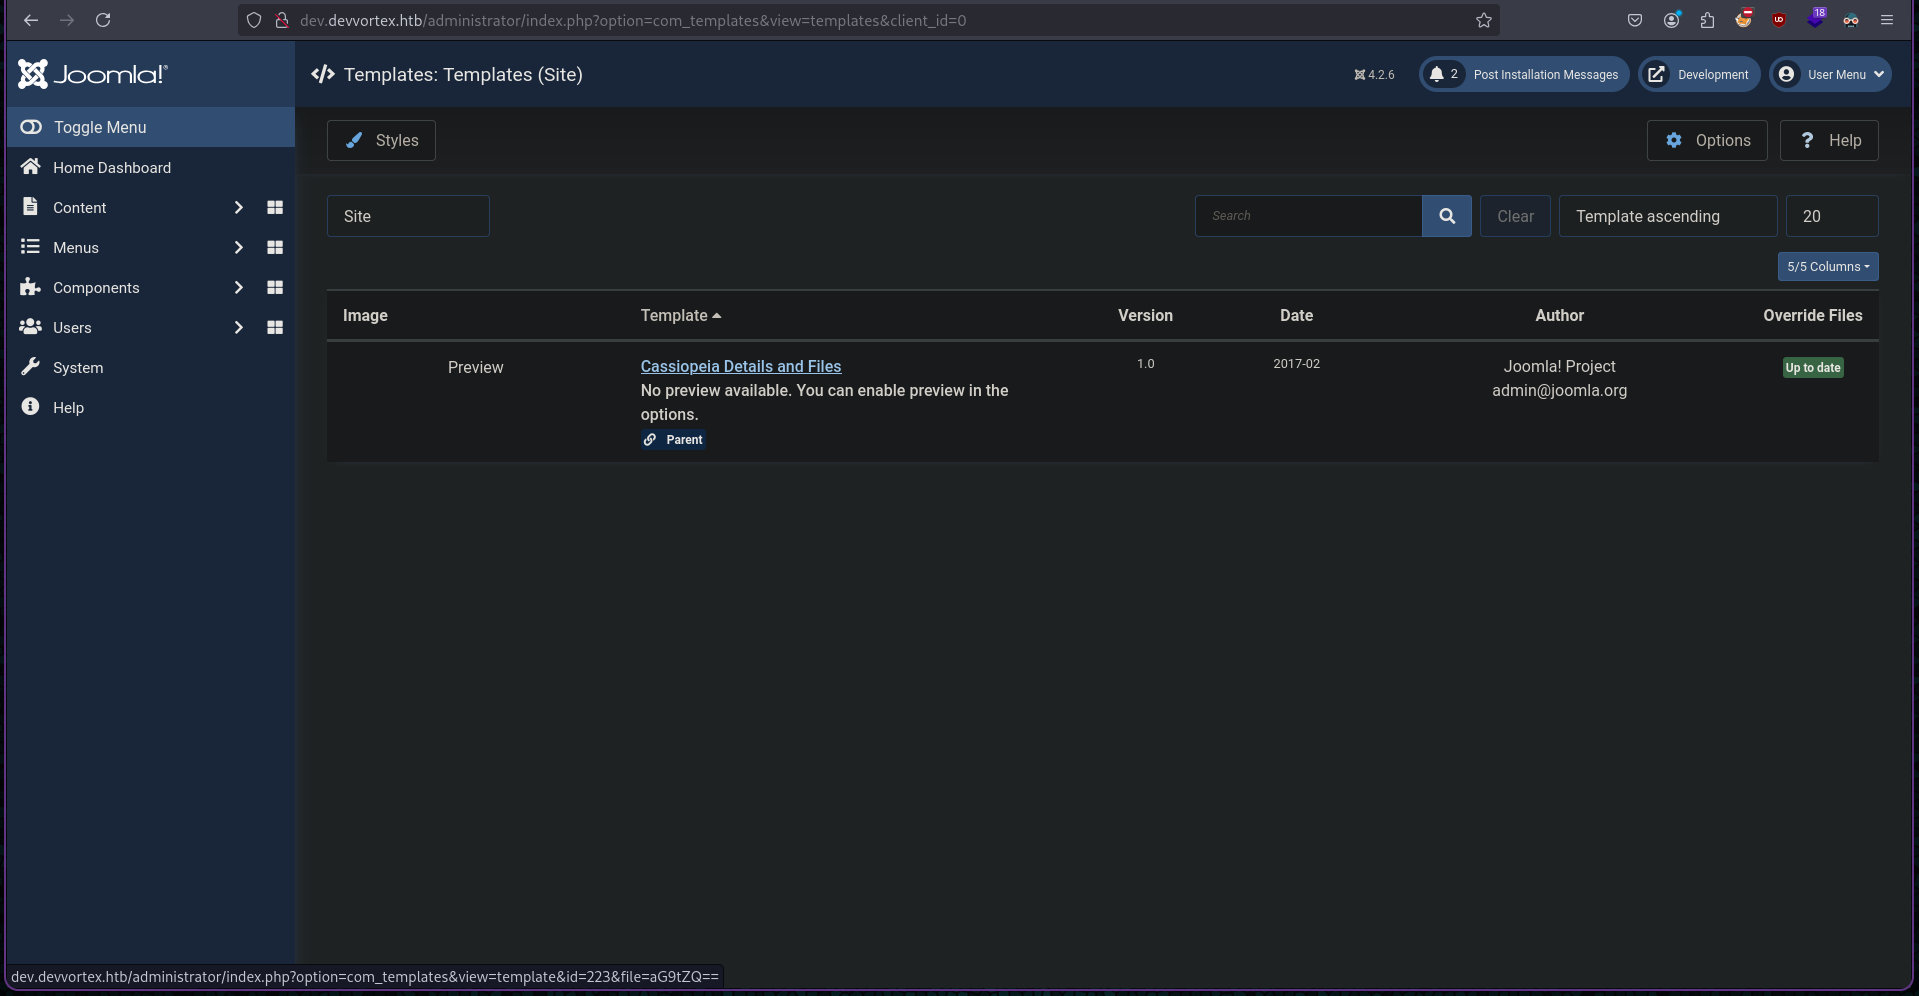Open the User Menu dropdown
The image size is (1919, 996).
click(x=1831, y=74)
